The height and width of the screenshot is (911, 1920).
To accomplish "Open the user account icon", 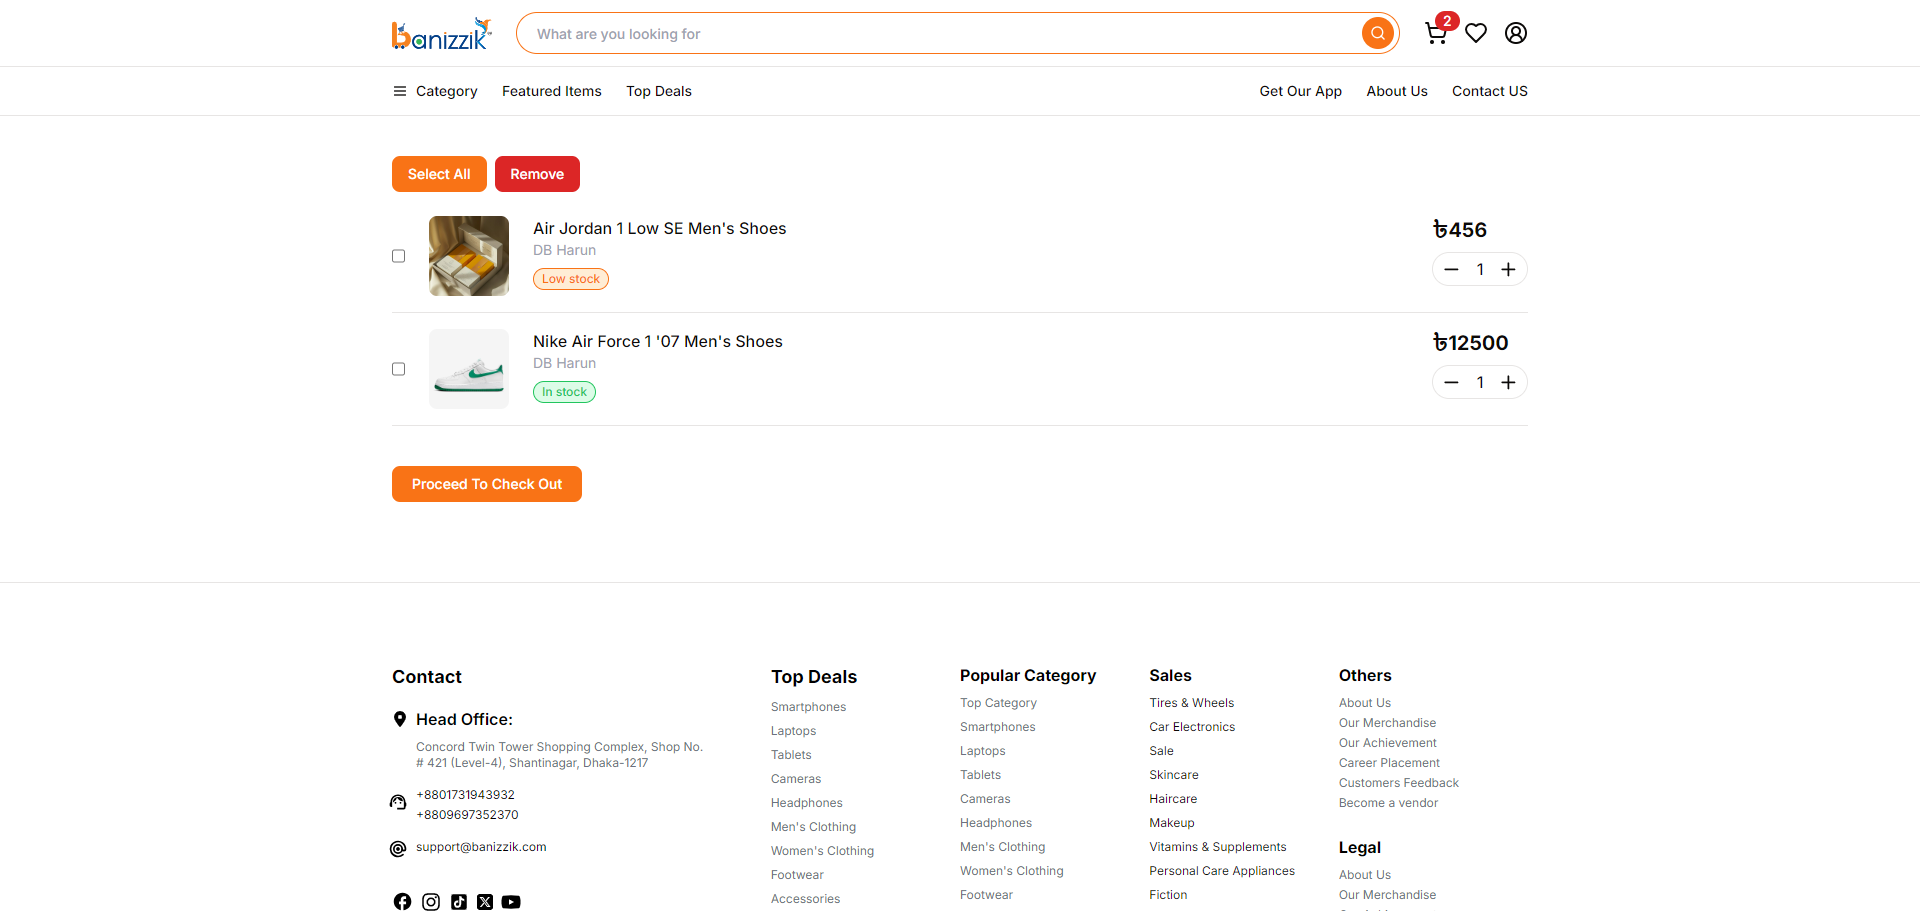I will point(1516,33).
